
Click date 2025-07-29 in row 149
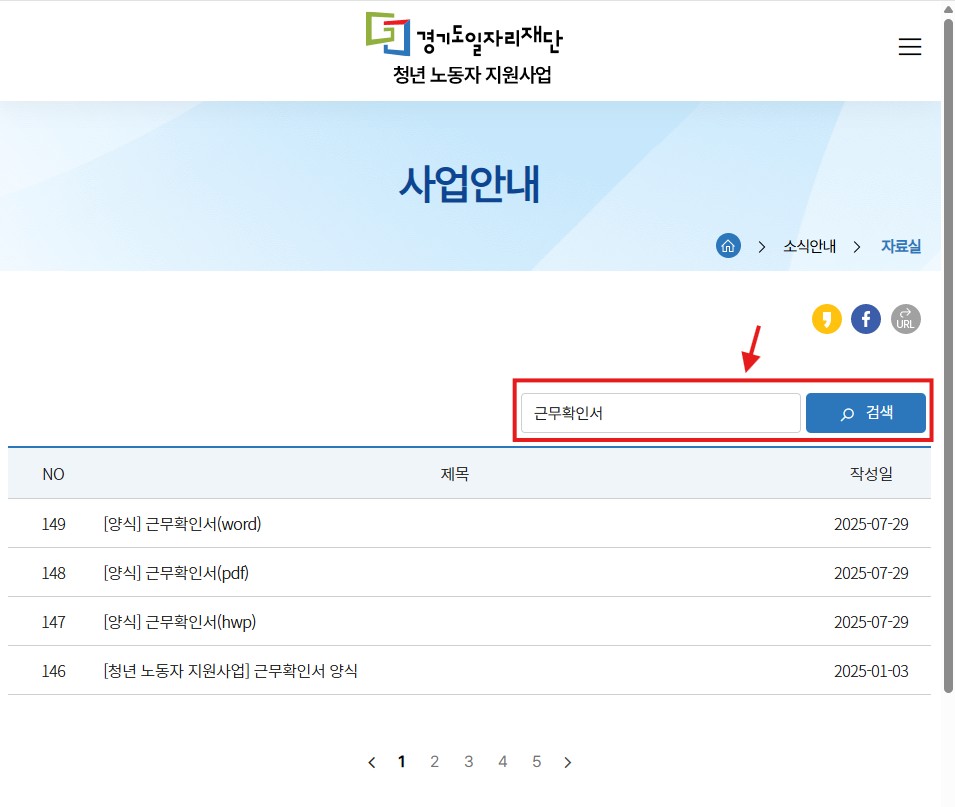click(871, 524)
